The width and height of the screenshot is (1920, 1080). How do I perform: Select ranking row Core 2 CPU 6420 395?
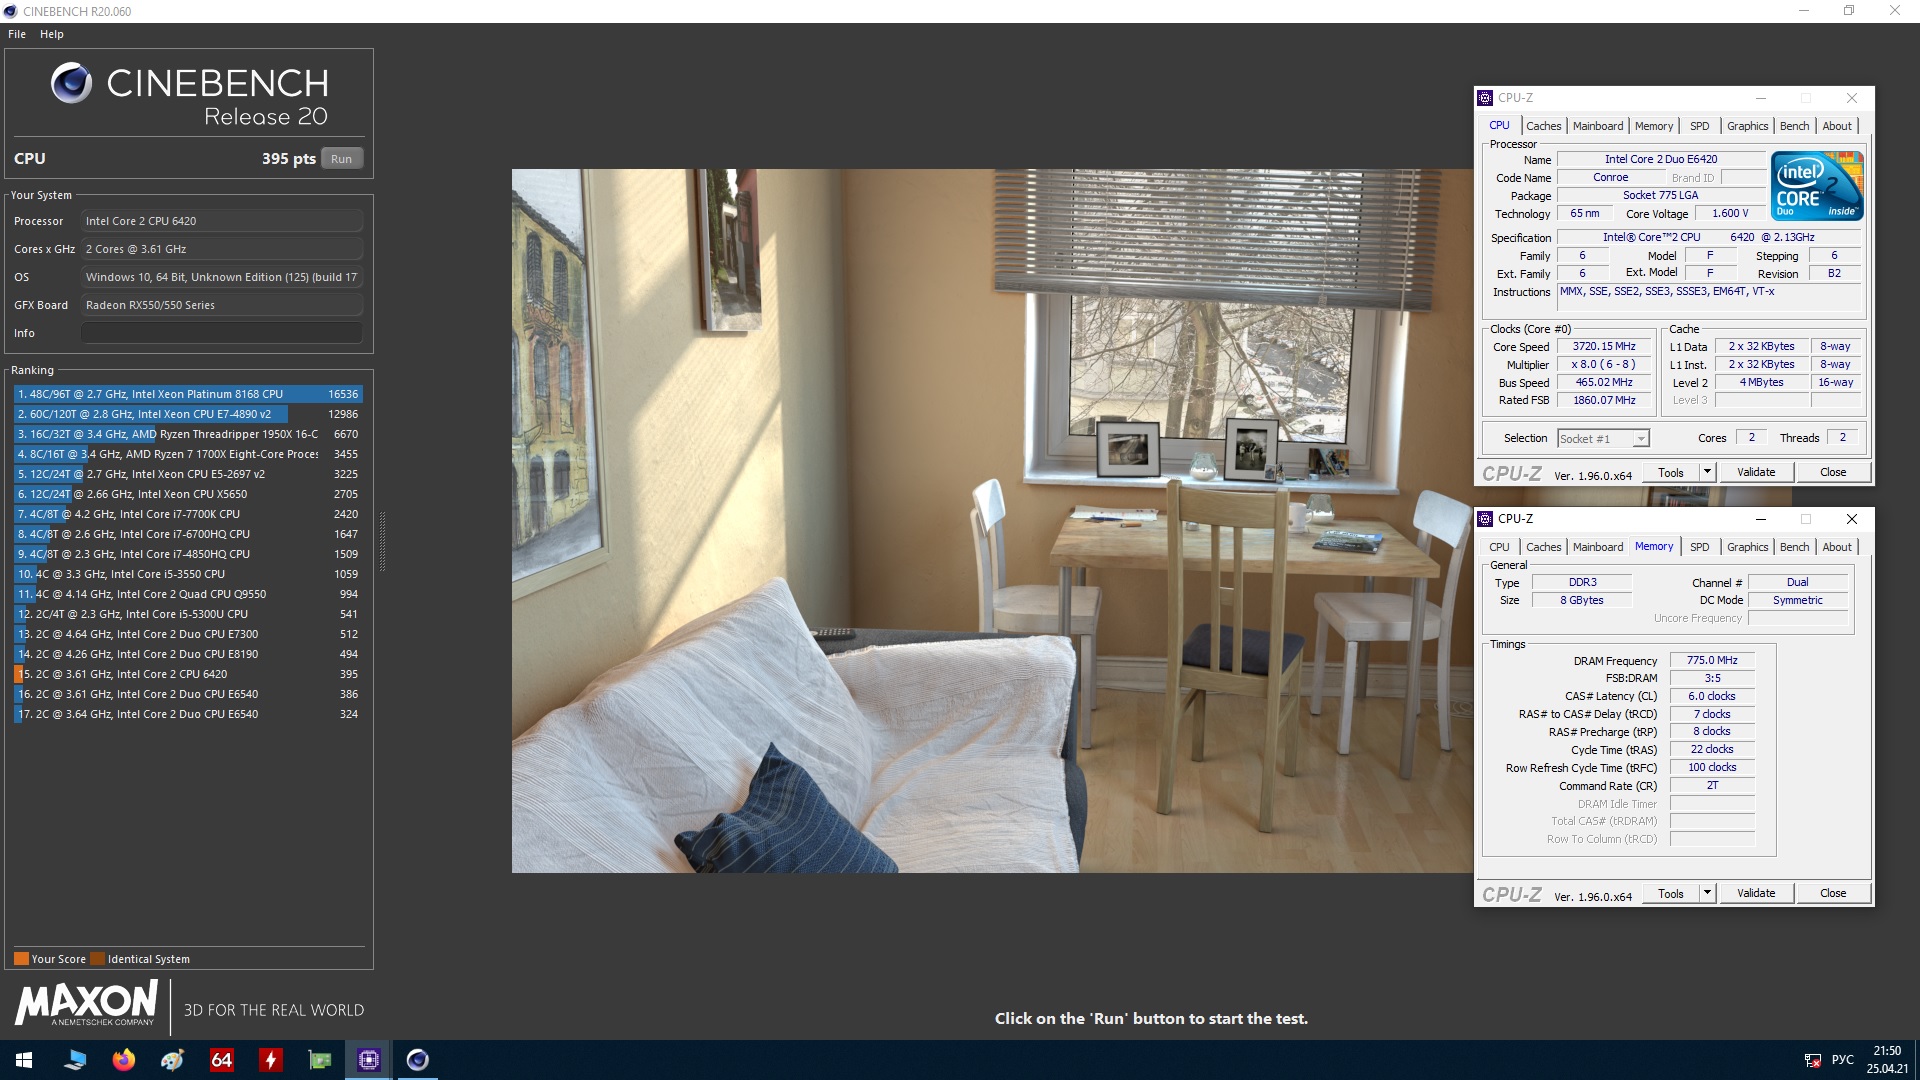pos(188,674)
